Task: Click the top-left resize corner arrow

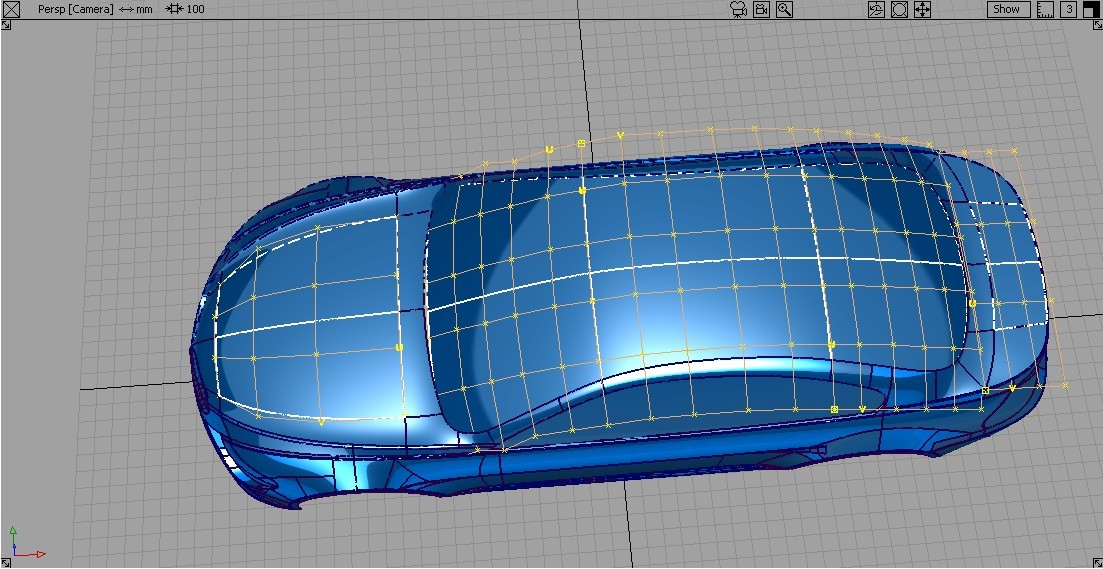Action: tap(6, 25)
